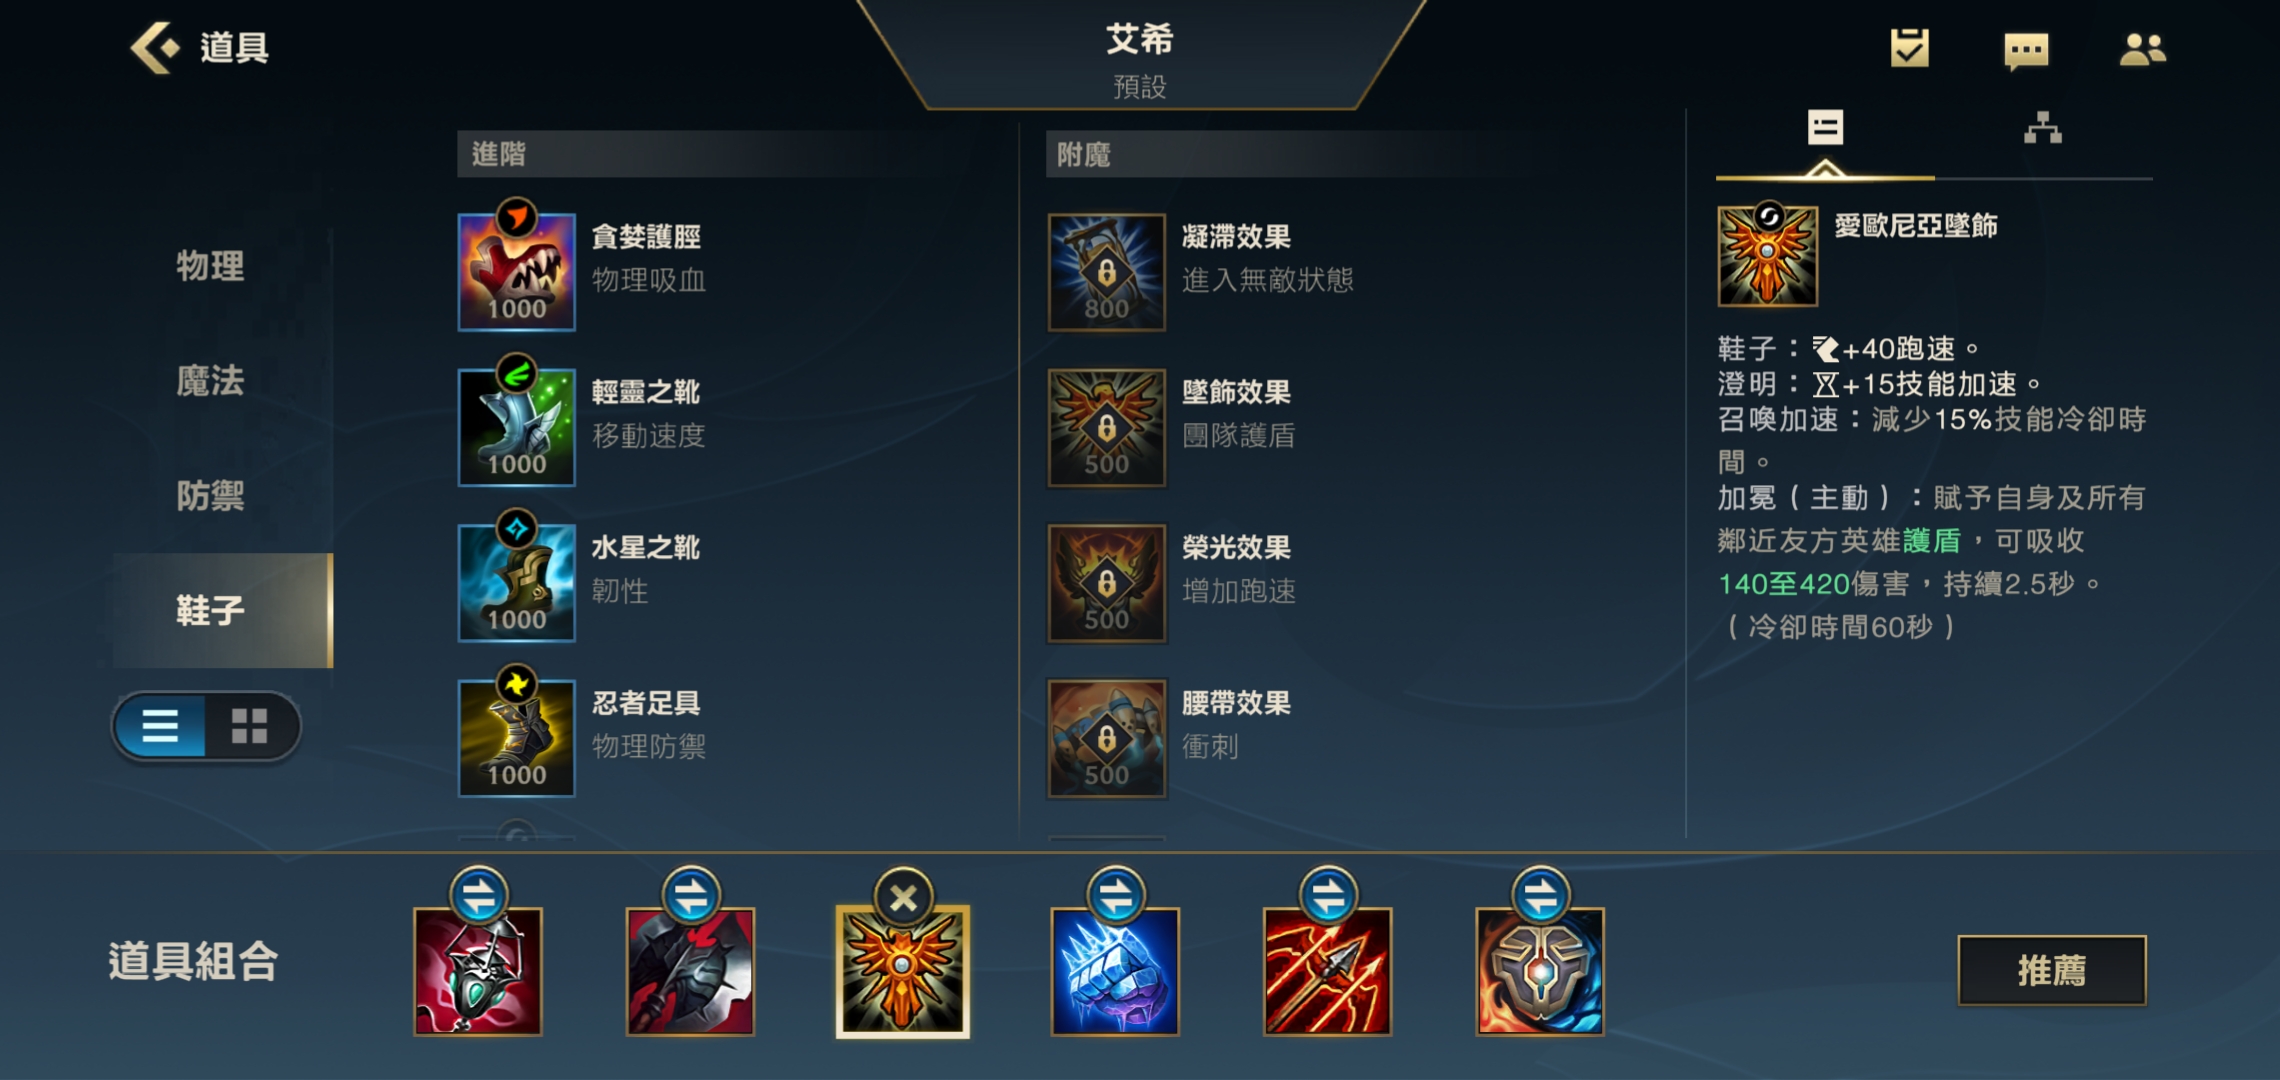Switch to grid view layout toggle
The image size is (2280, 1080).
(250, 726)
